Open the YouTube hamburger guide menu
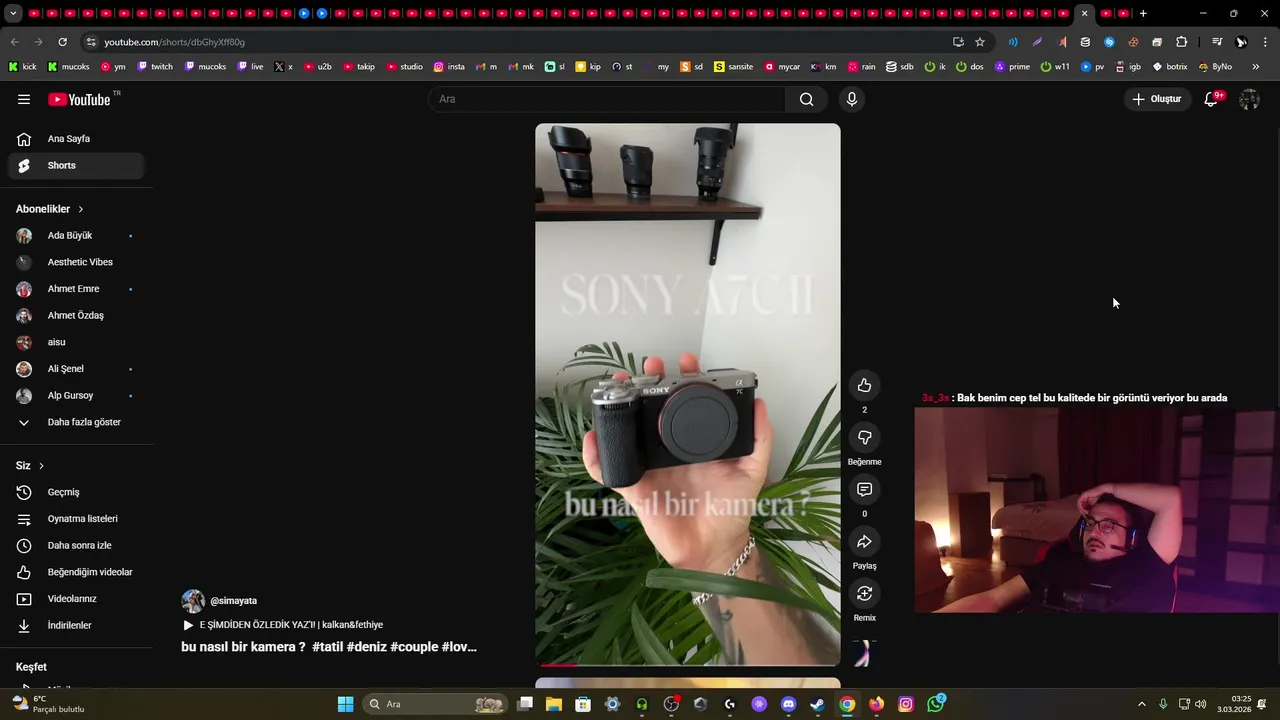This screenshot has height=720, width=1280. click(x=24, y=99)
